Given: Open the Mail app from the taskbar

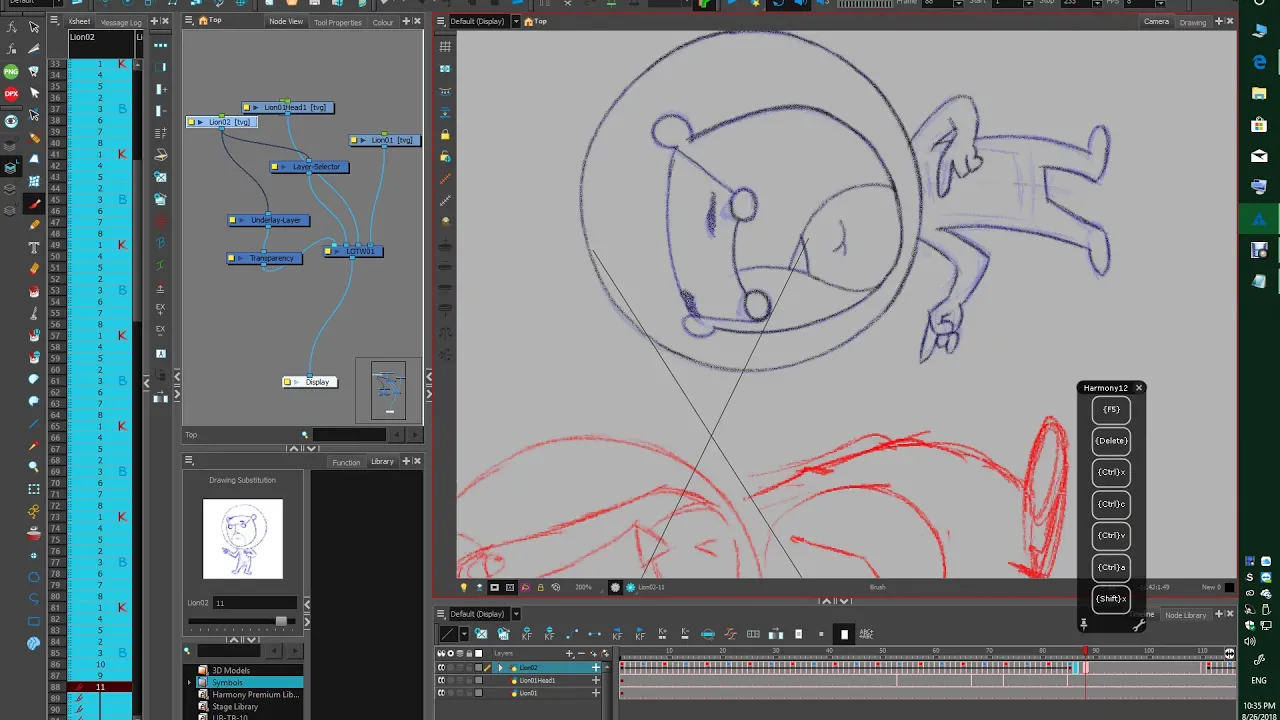Looking at the screenshot, I should (1260, 156).
